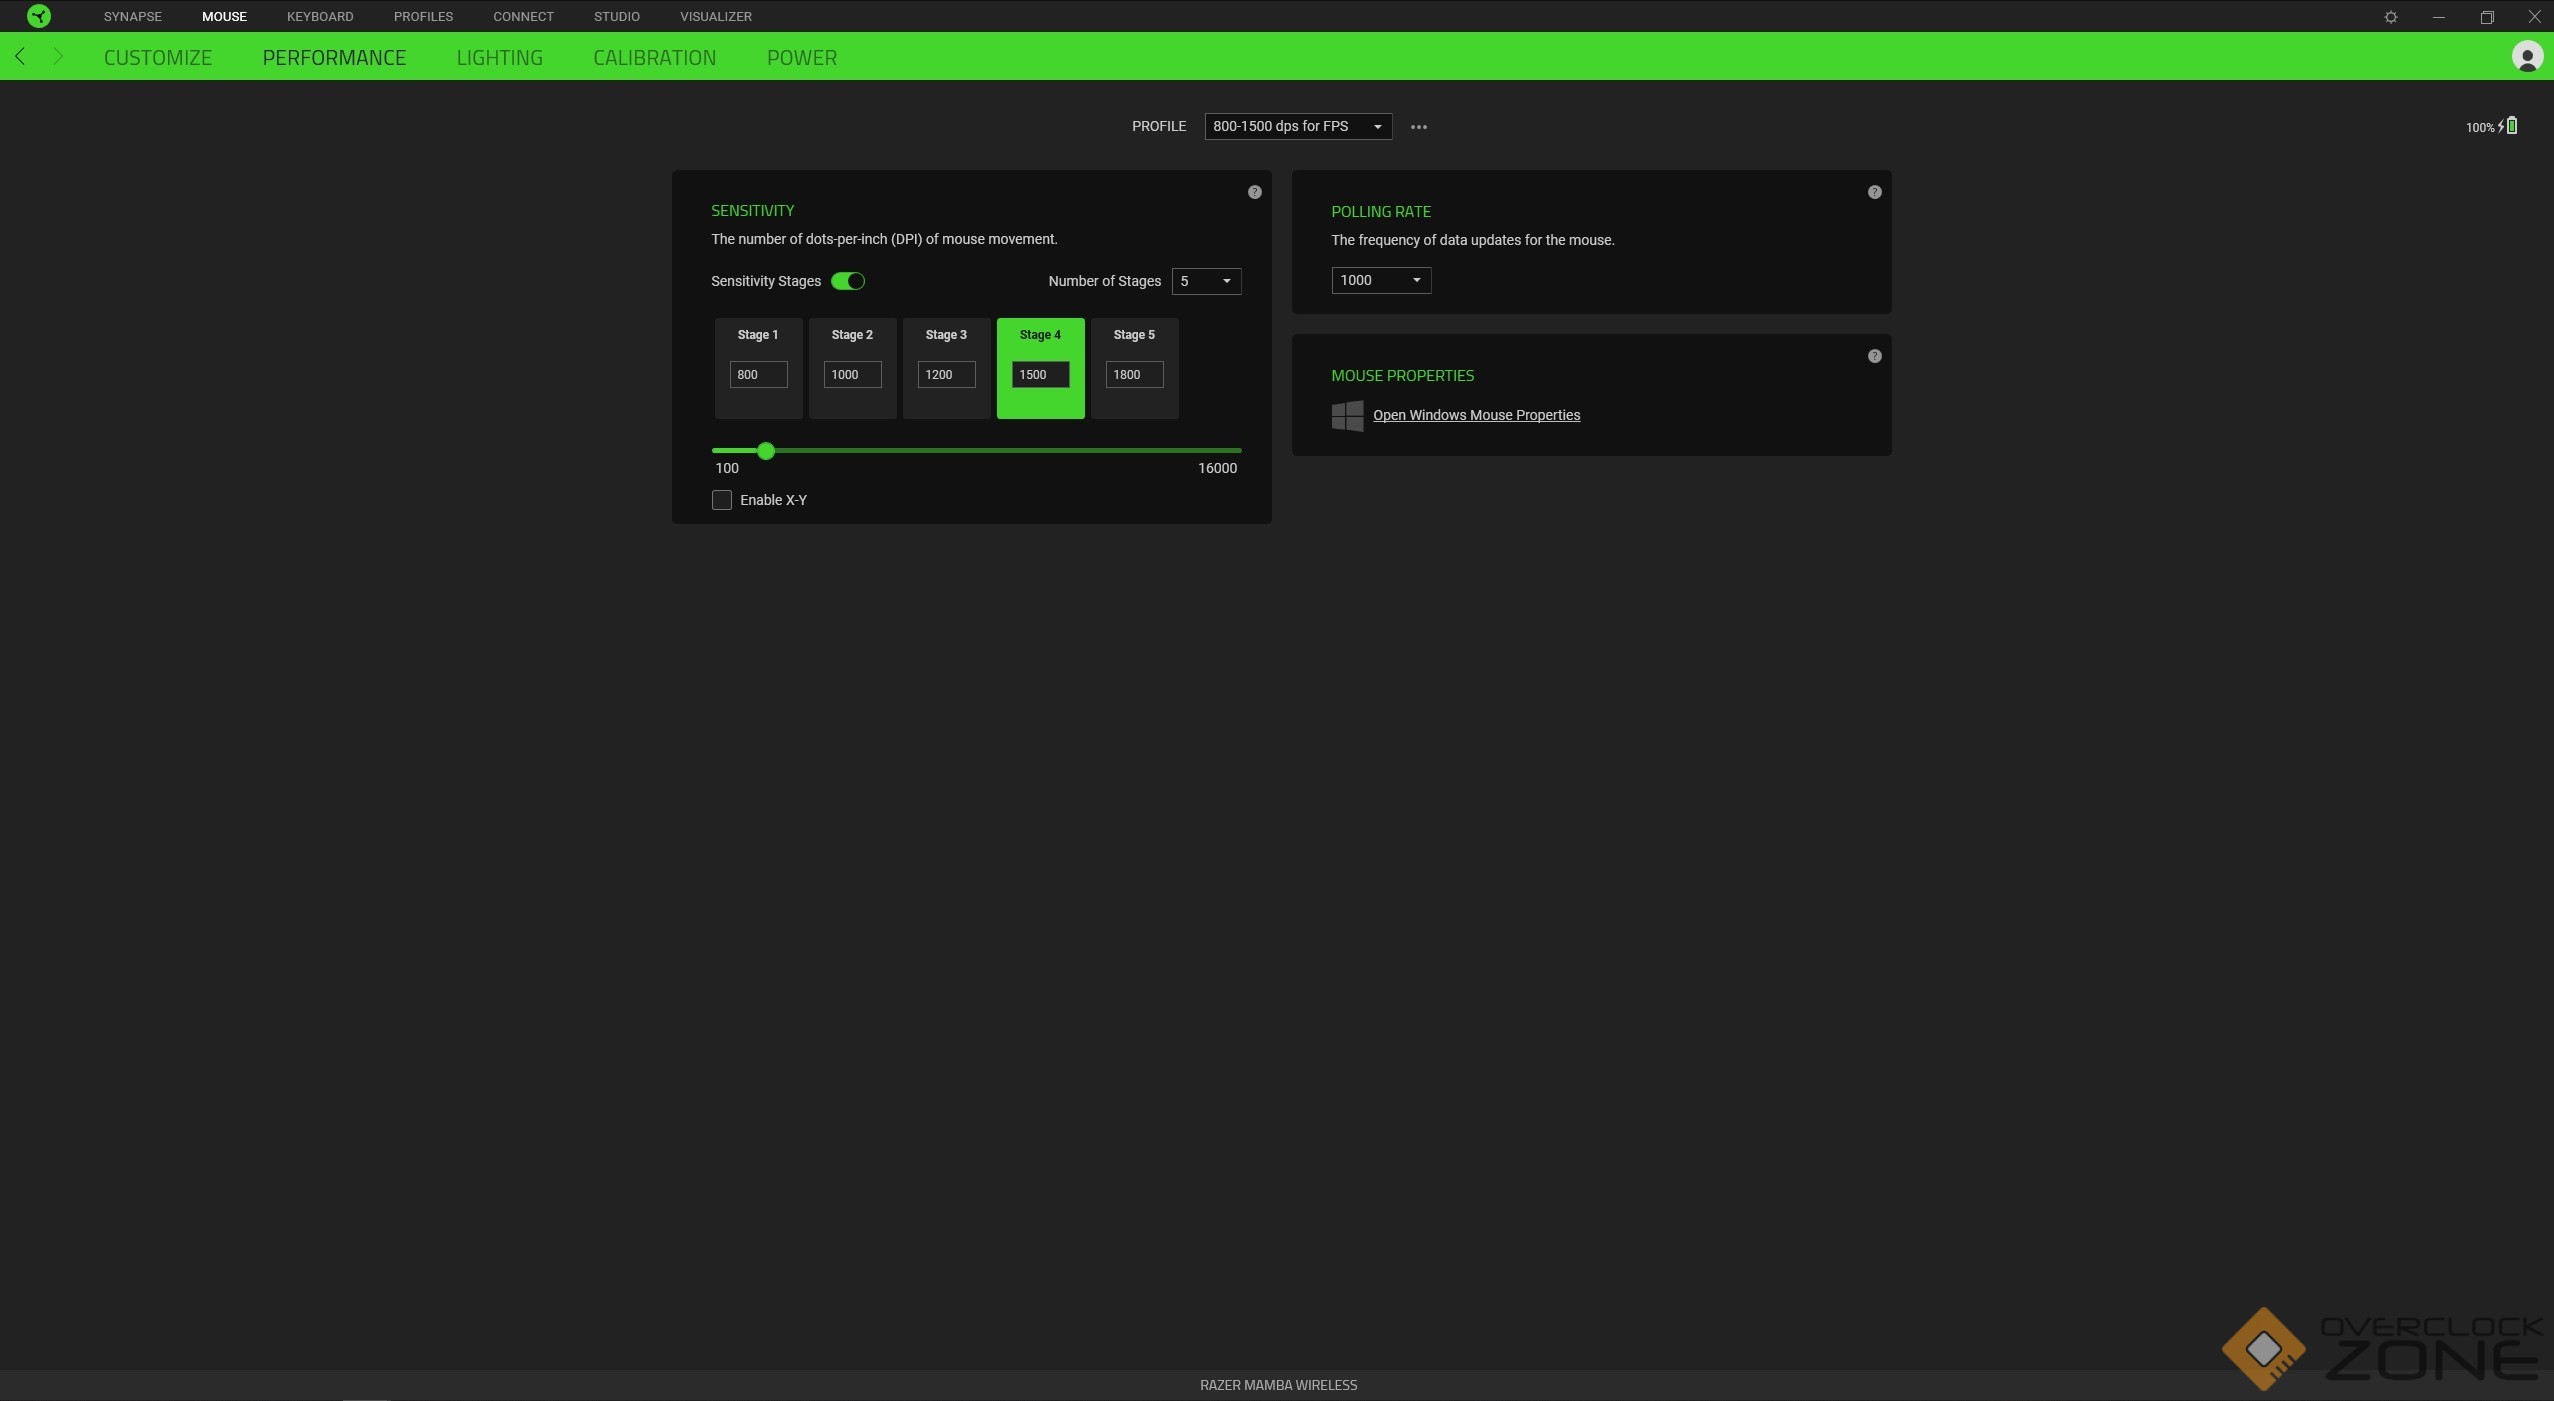Click the battery status indicator
2554x1401 pixels.
coord(2491,127)
